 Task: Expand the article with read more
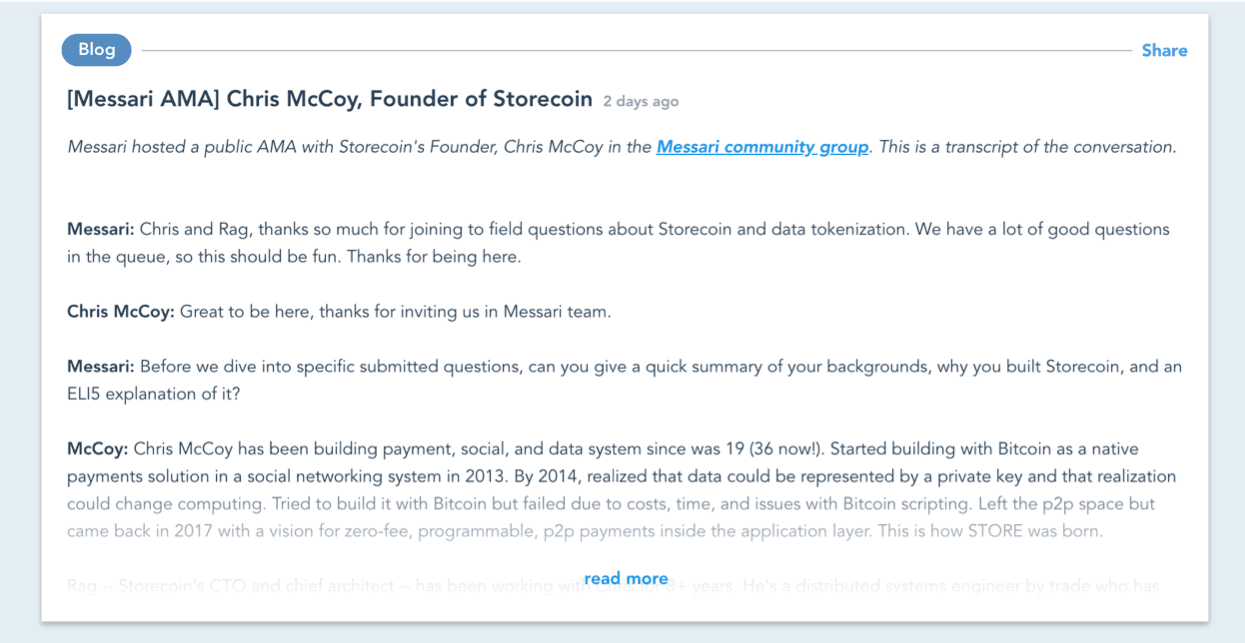tap(626, 578)
